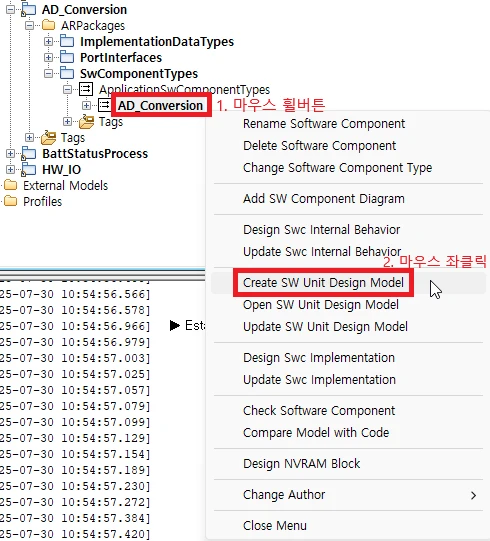Viewport: 490px width, 541px height.
Task: Select the SwComponentTypes tree label
Action: [139, 73]
